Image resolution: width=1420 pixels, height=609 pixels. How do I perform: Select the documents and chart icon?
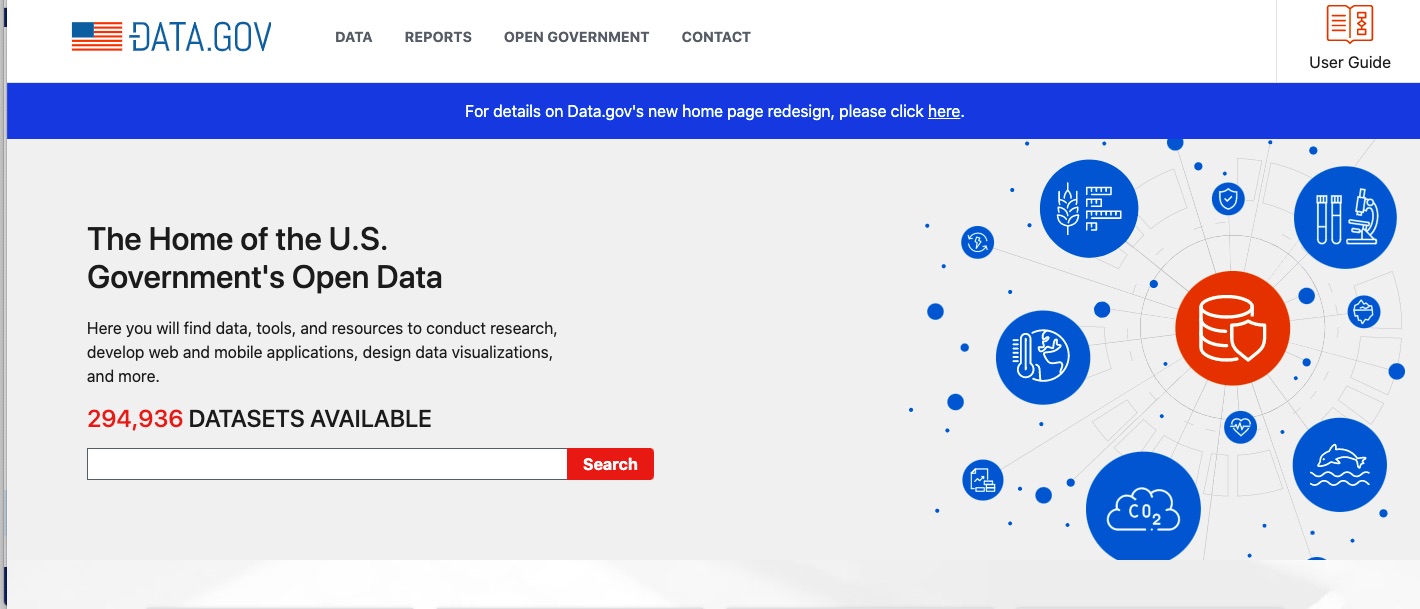(x=982, y=480)
